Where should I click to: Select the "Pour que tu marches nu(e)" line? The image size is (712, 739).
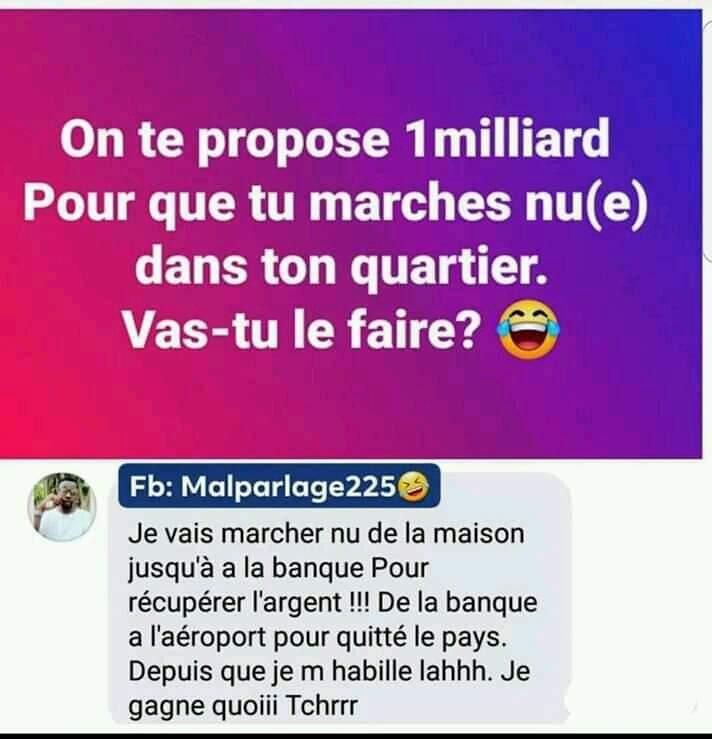(x=336, y=204)
